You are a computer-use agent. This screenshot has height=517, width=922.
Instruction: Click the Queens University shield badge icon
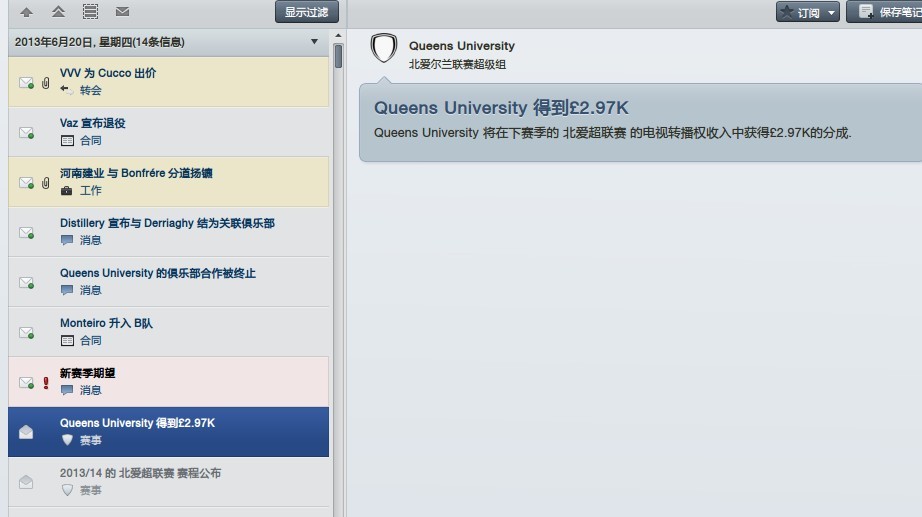(x=384, y=49)
